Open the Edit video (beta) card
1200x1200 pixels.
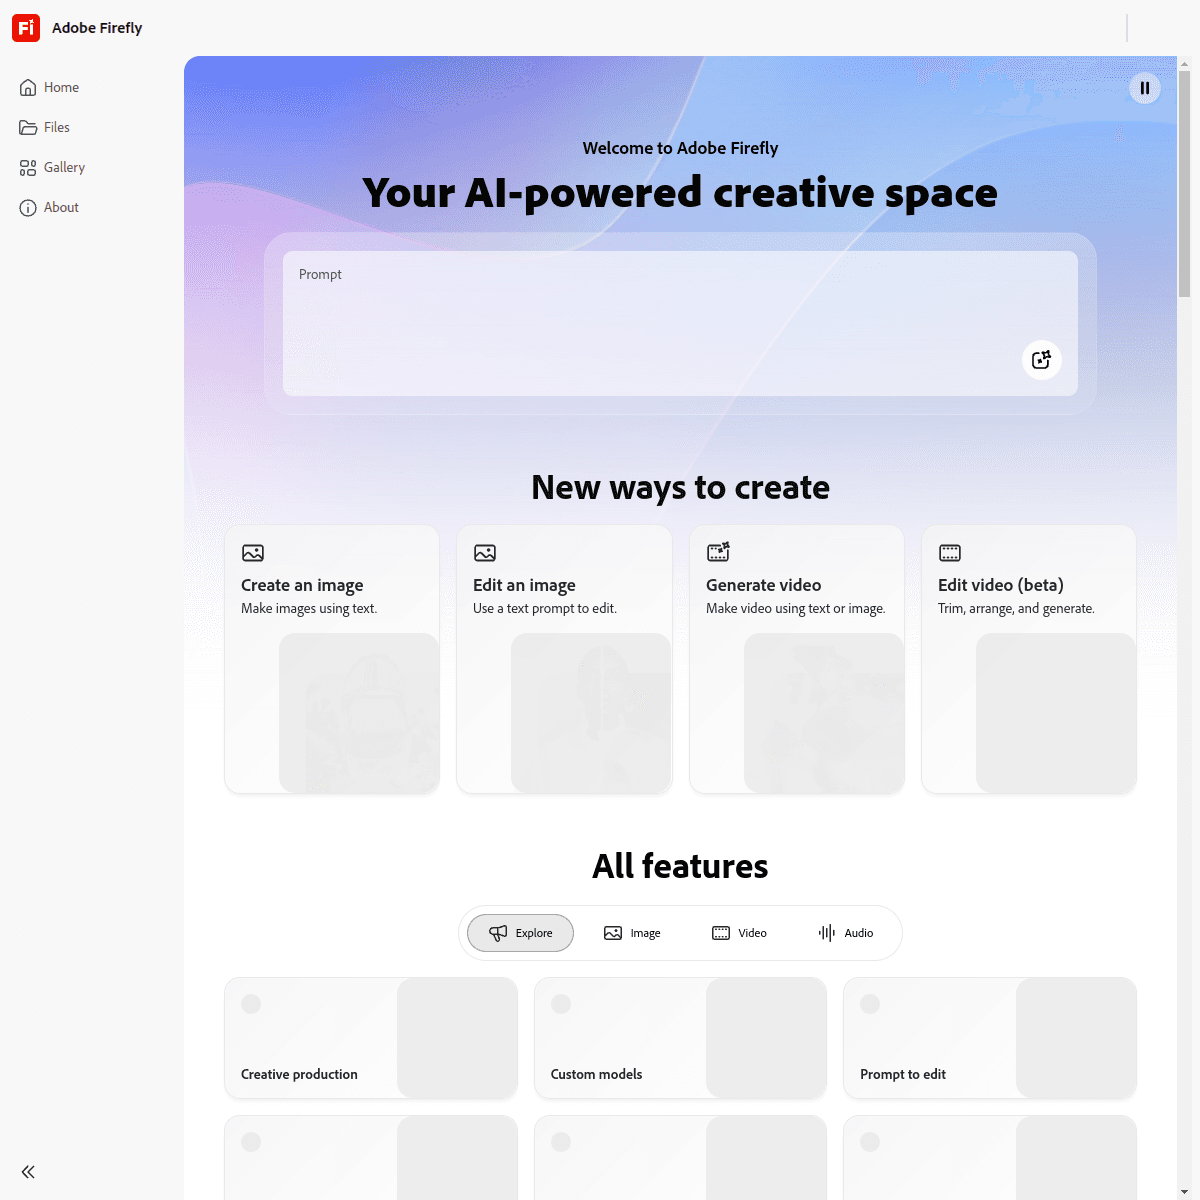point(1029,660)
